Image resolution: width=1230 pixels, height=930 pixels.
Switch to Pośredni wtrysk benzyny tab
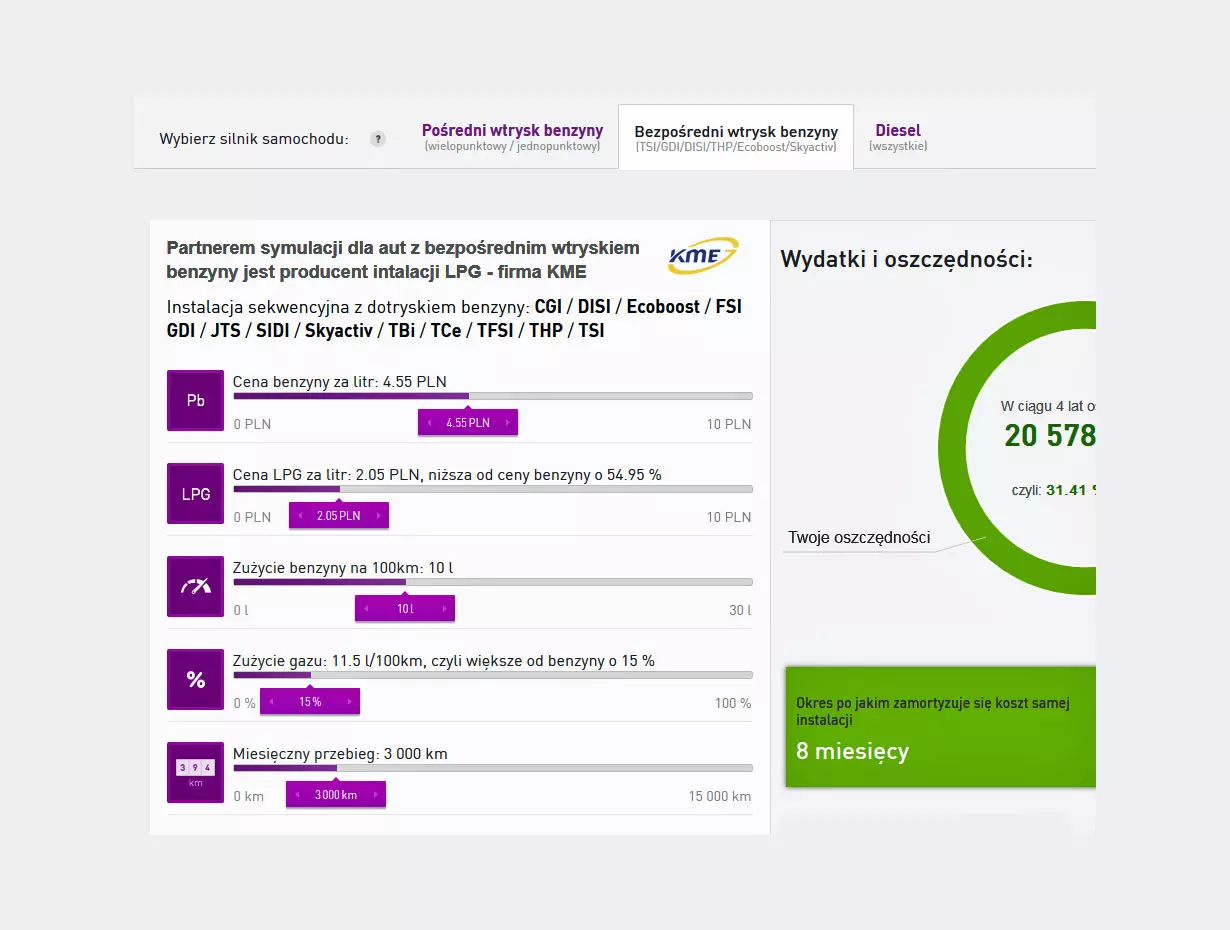click(x=512, y=137)
